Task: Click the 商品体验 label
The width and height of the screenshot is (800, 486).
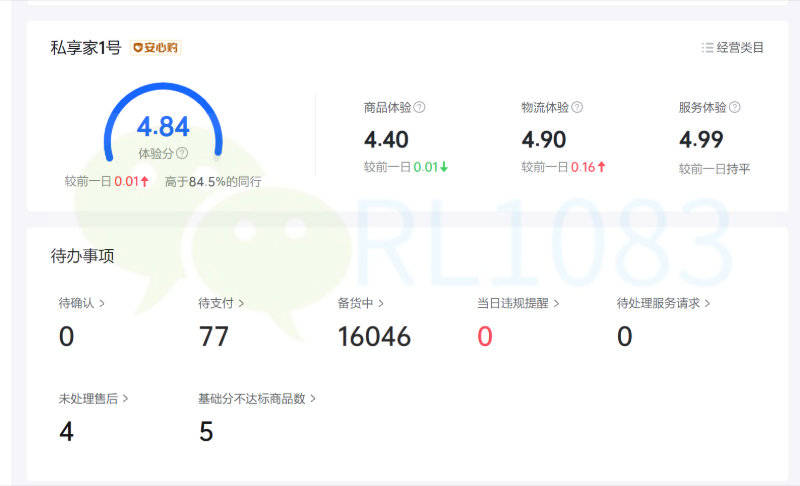Action: [x=387, y=107]
